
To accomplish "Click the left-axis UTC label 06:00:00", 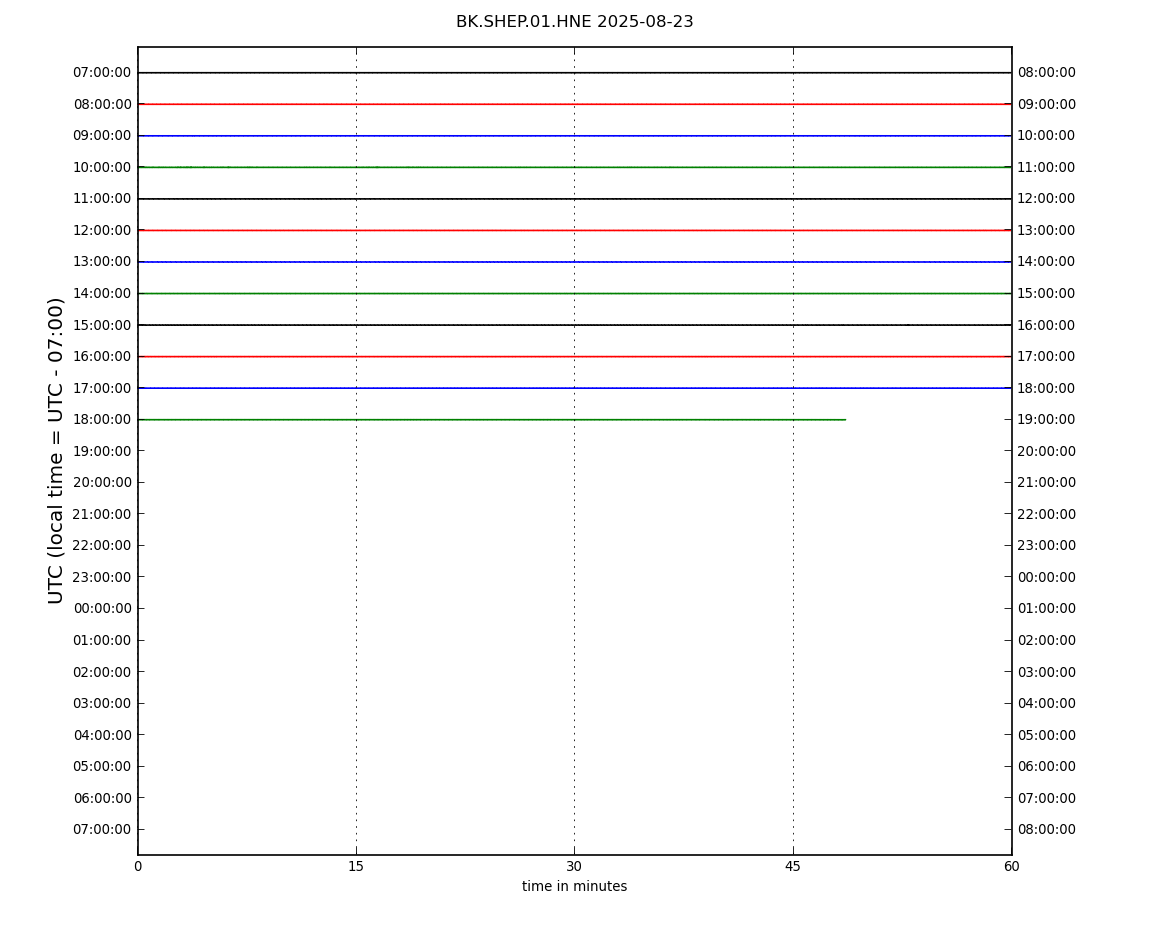I will click(x=102, y=798).
